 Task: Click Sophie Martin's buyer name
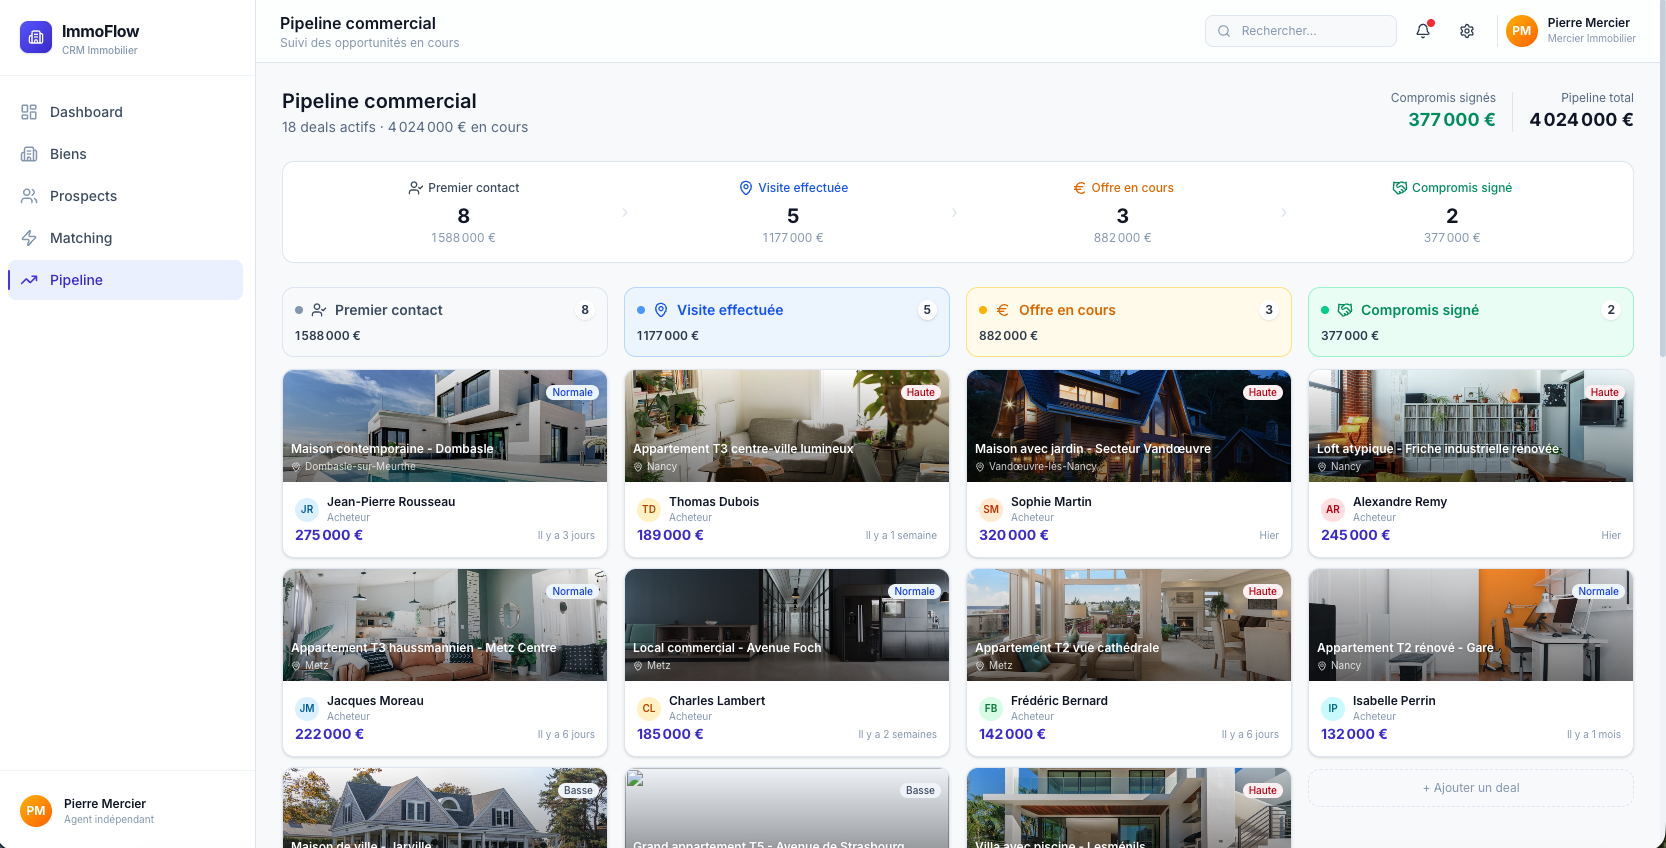pyautogui.click(x=1051, y=502)
